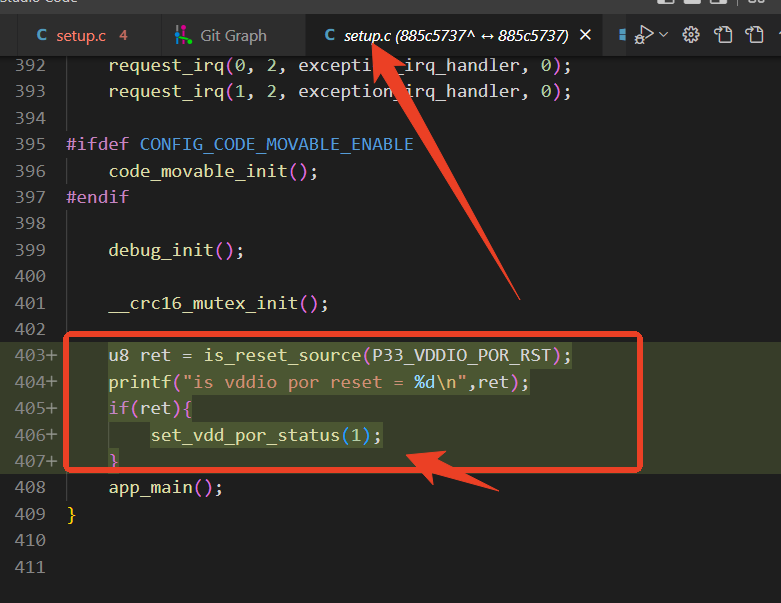The image size is (781, 603).
Task: Click added line marker 407+ in the gutter
Action: point(36,461)
